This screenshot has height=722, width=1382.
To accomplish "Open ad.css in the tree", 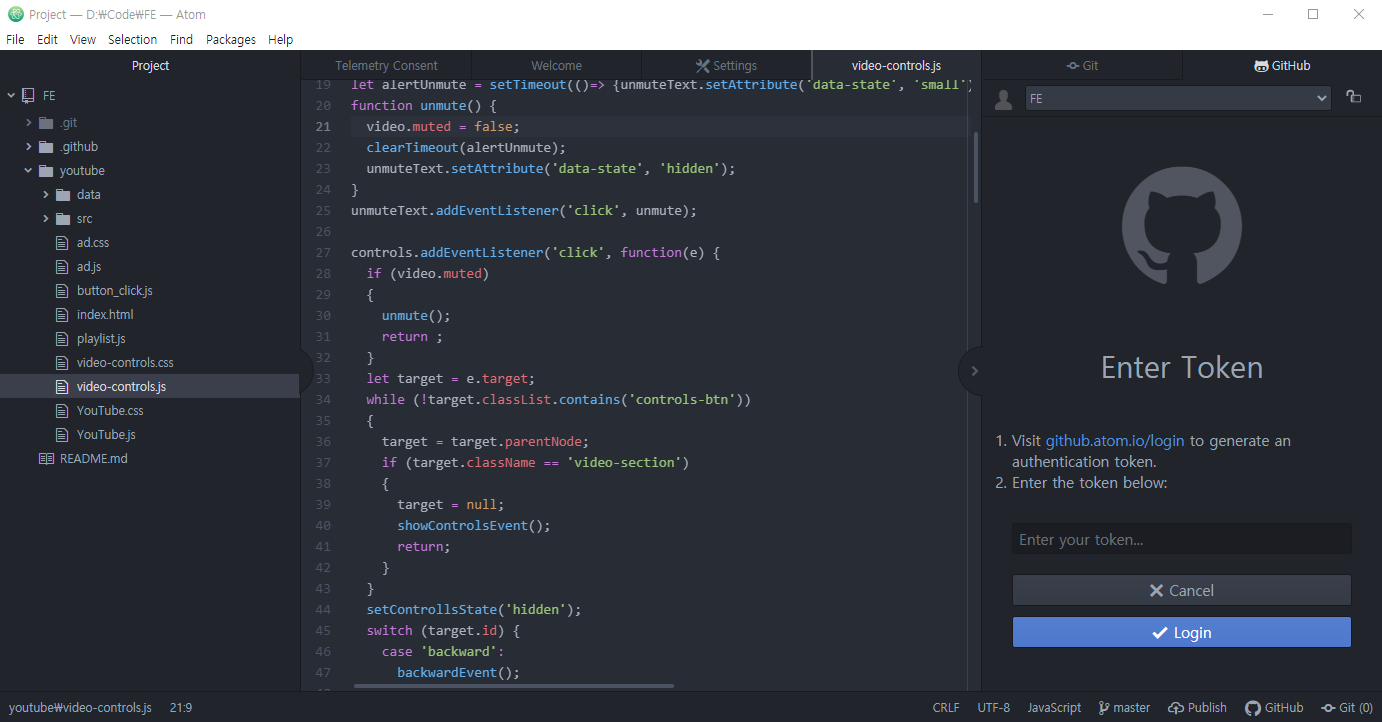I will pos(93,243).
